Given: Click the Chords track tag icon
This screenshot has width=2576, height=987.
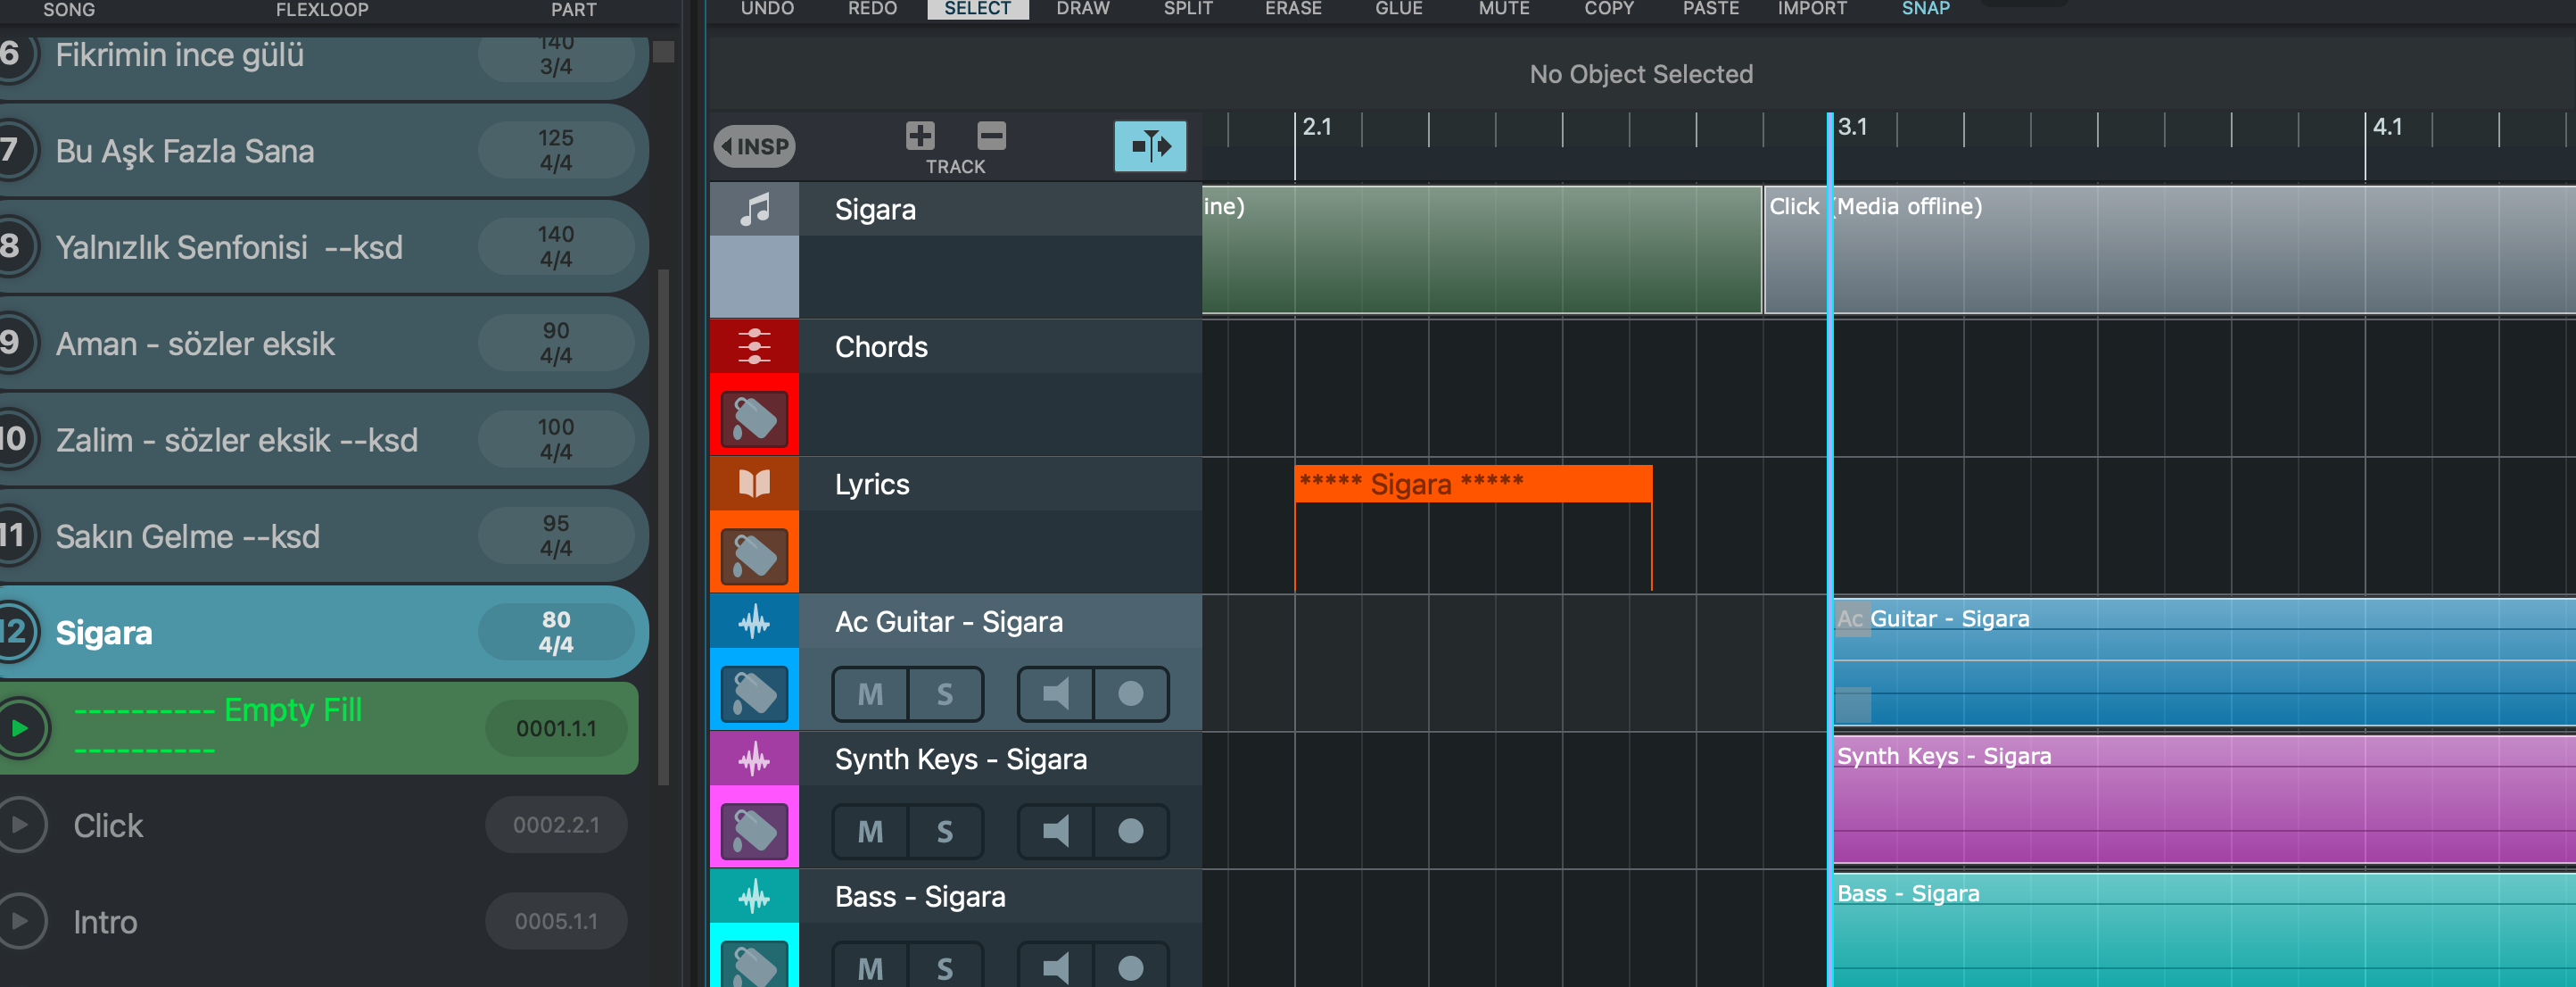Looking at the screenshot, I should click(x=754, y=417).
